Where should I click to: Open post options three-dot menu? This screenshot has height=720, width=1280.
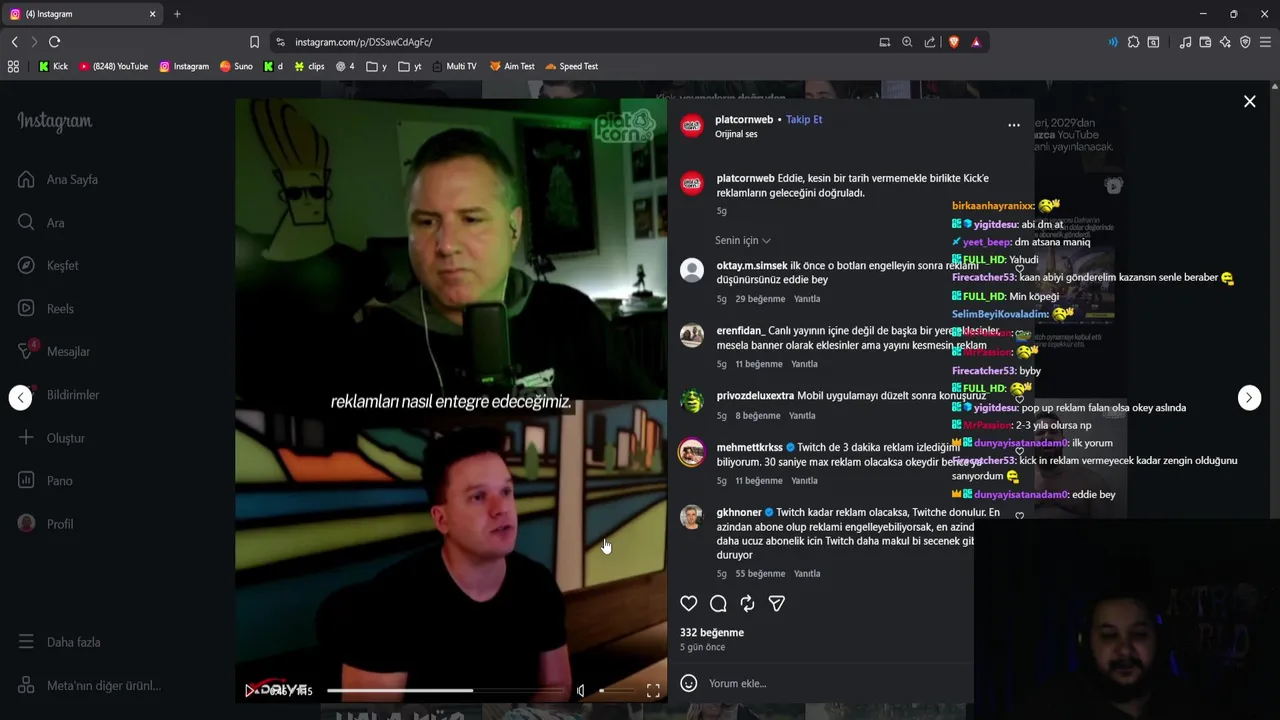1014,125
